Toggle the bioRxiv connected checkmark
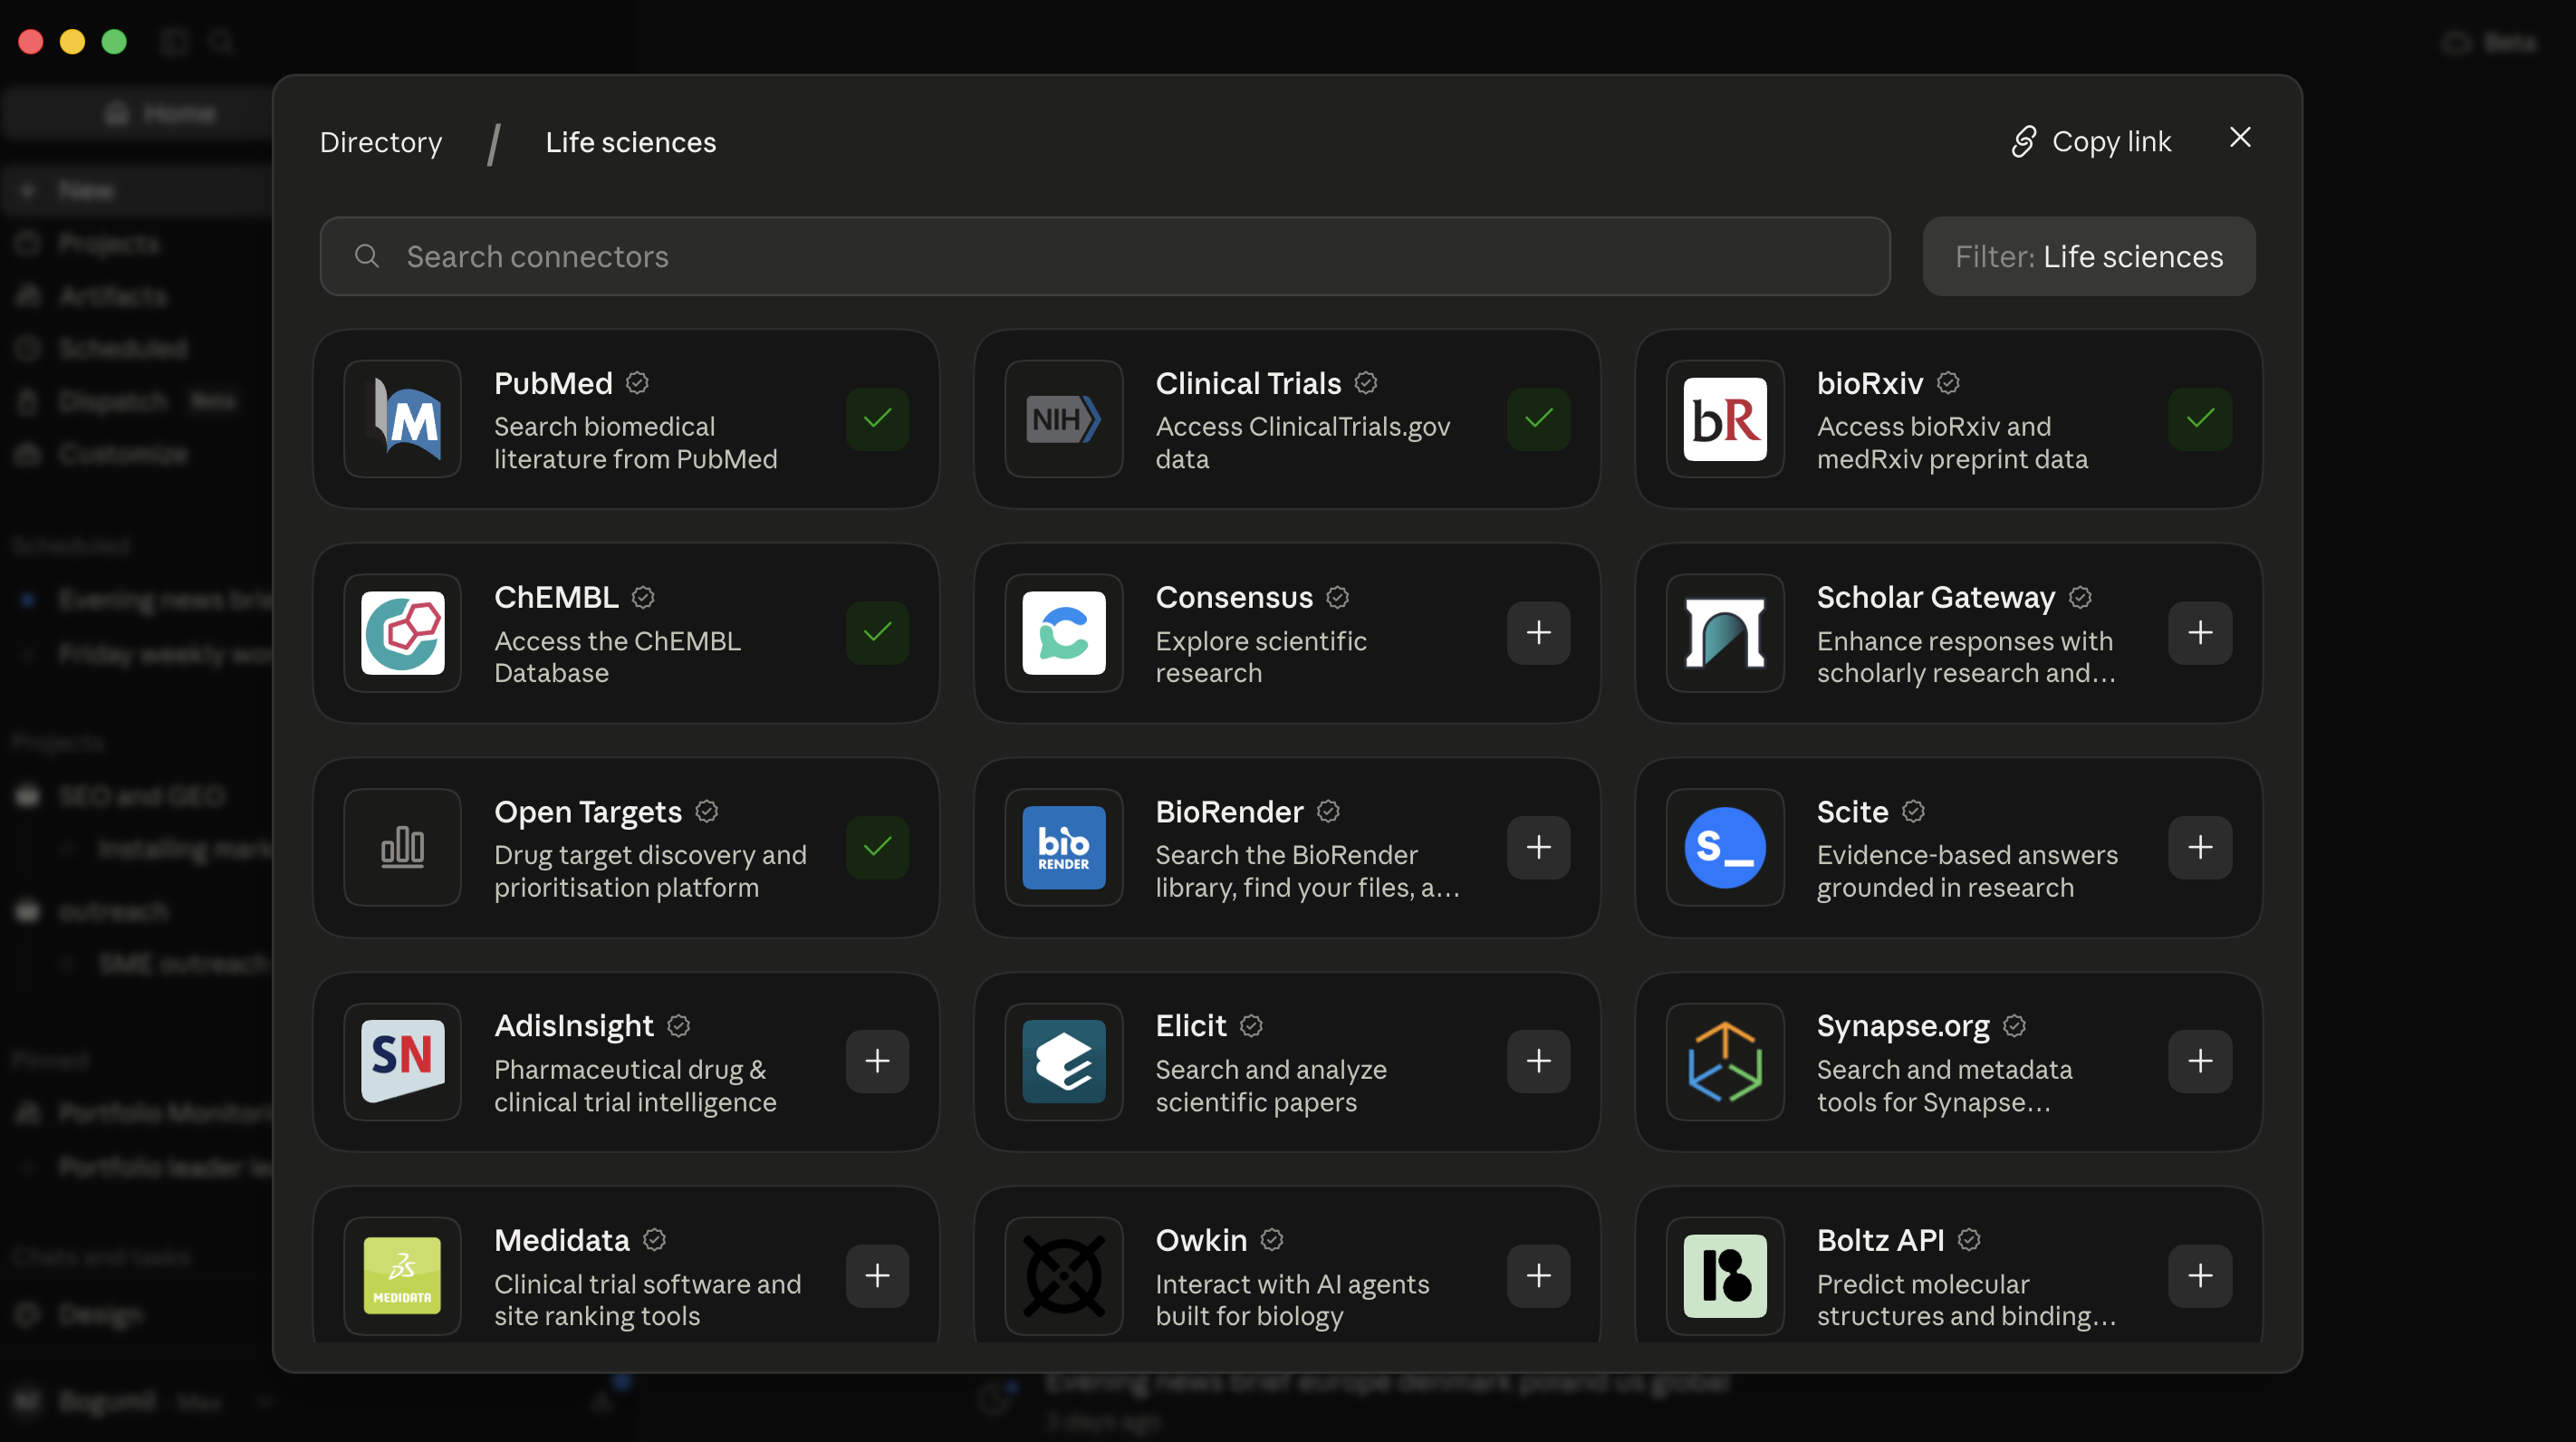This screenshot has width=2576, height=1442. (2200, 419)
